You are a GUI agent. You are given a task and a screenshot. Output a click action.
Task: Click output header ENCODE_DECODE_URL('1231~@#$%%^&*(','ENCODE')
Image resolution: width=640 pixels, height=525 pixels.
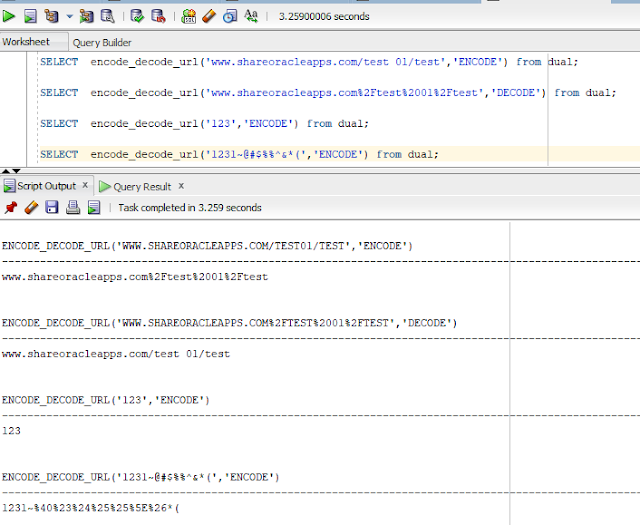141,477
